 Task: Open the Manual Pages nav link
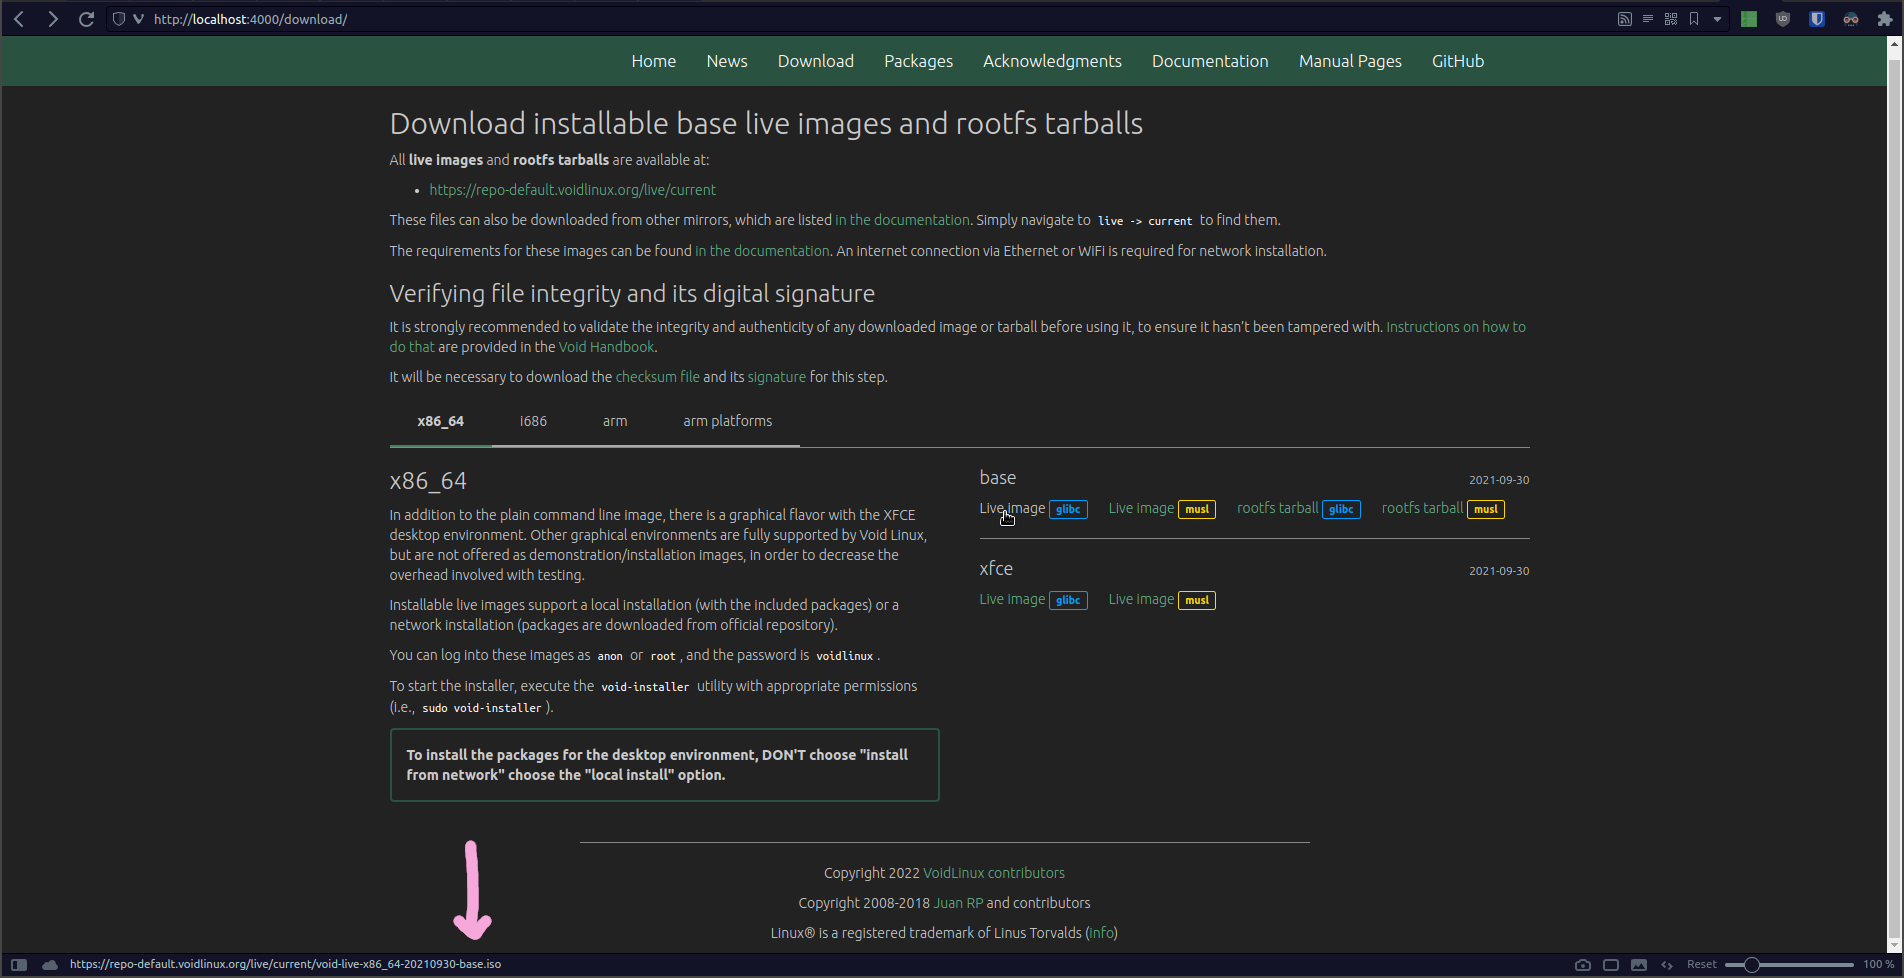(x=1350, y=61)
